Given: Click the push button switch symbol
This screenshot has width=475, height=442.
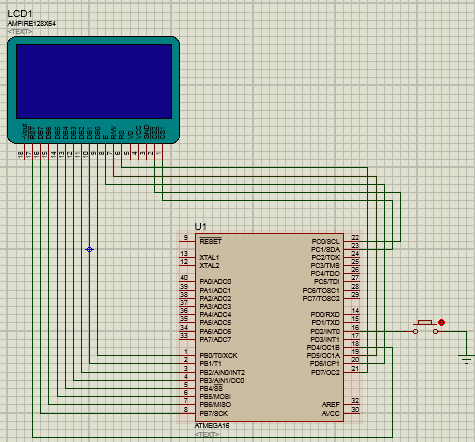Looking at the screenshot, I should tap(426, 327).
